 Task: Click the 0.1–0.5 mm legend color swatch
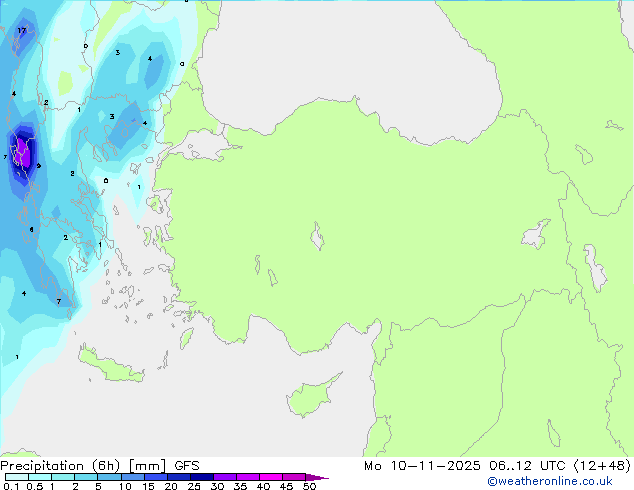coord(17,477)
